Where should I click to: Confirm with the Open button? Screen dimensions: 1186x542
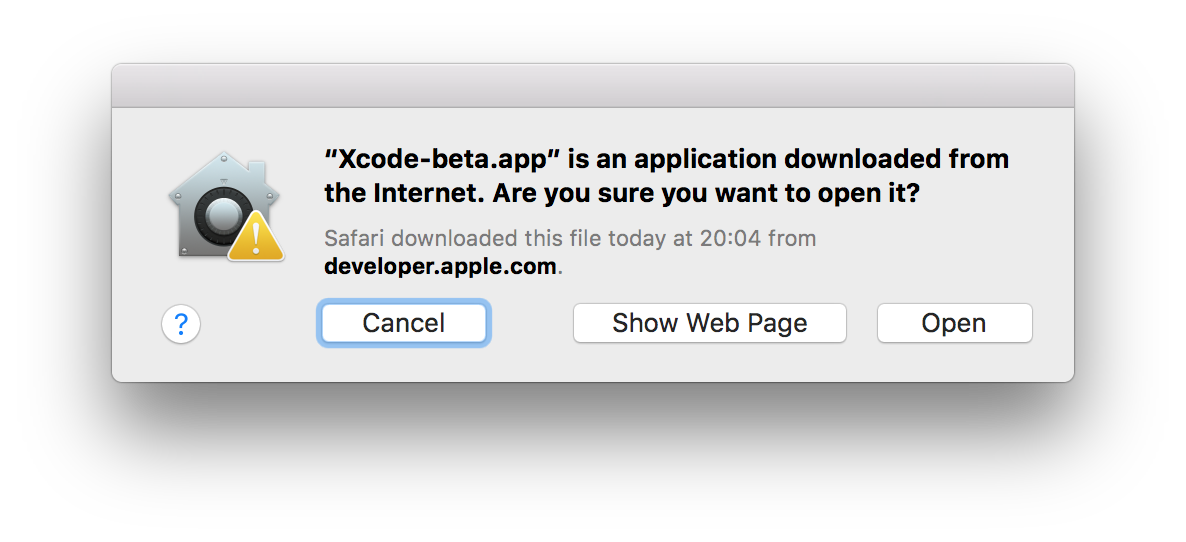click(x=955, y=324)
